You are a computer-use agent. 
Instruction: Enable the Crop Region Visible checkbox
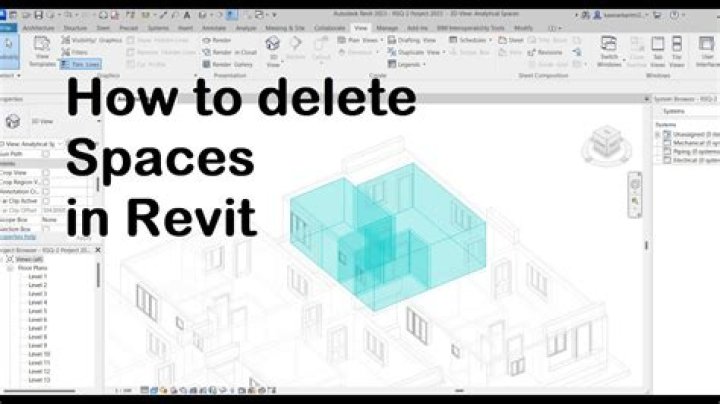[46, 181]
